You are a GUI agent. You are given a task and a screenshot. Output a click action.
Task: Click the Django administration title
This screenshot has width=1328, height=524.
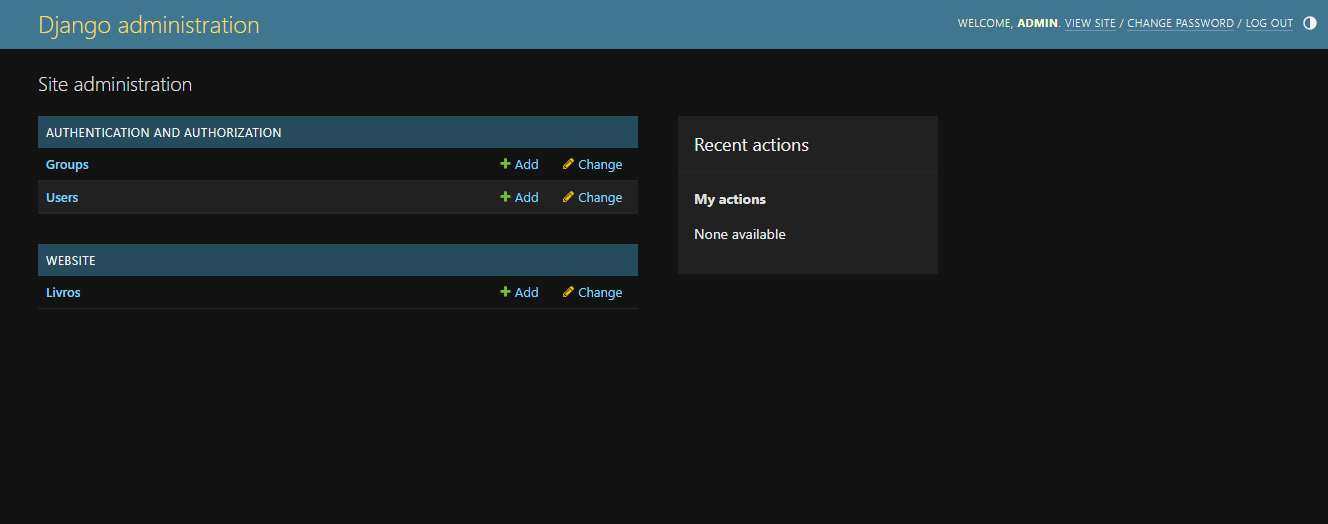(149, 25)
